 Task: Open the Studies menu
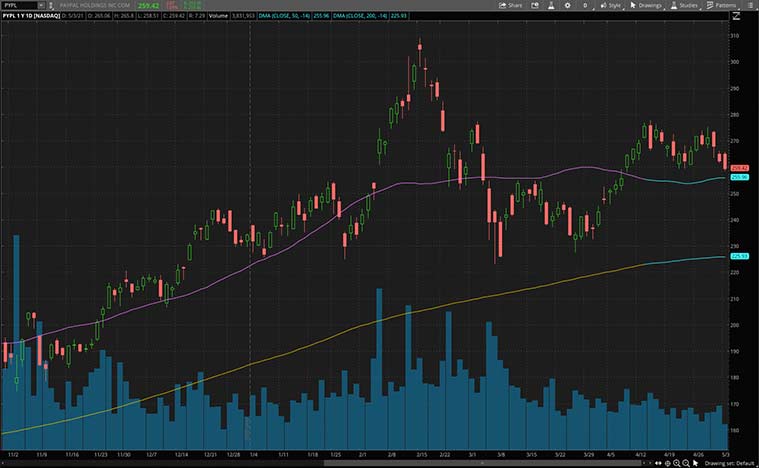click(x=685, y=5)
